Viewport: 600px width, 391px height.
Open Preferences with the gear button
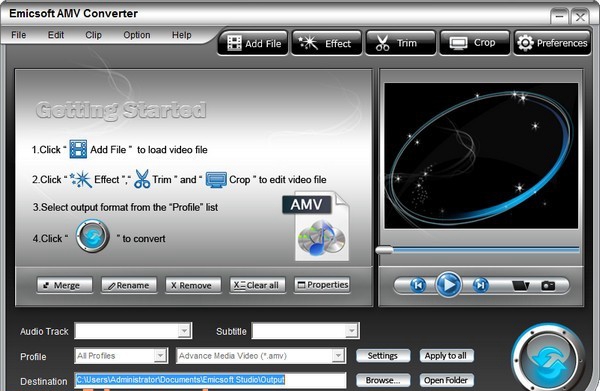(x=552, y=43)
